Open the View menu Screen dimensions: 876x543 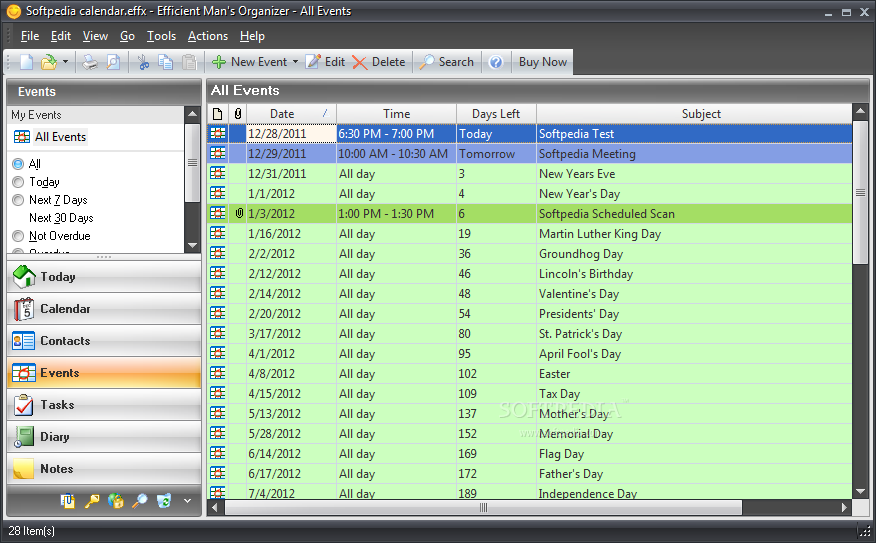pos(96,36)
